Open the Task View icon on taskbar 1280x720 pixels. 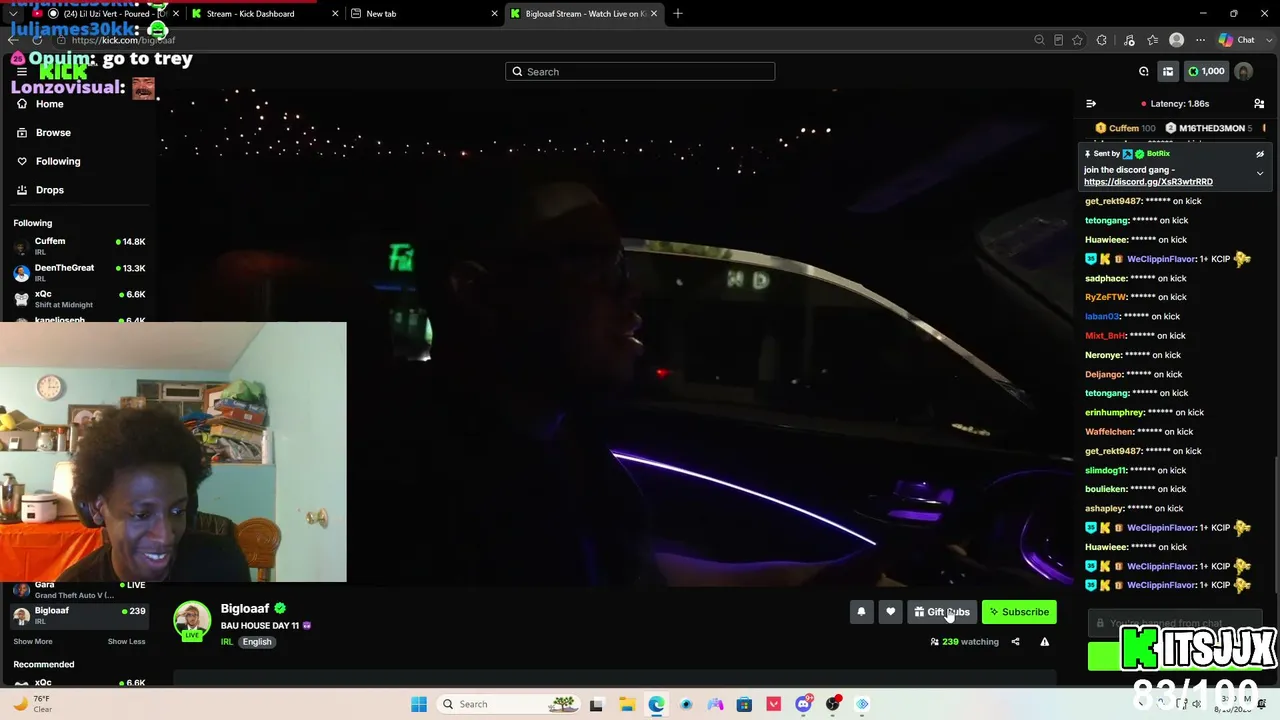(x=596, y=704)
